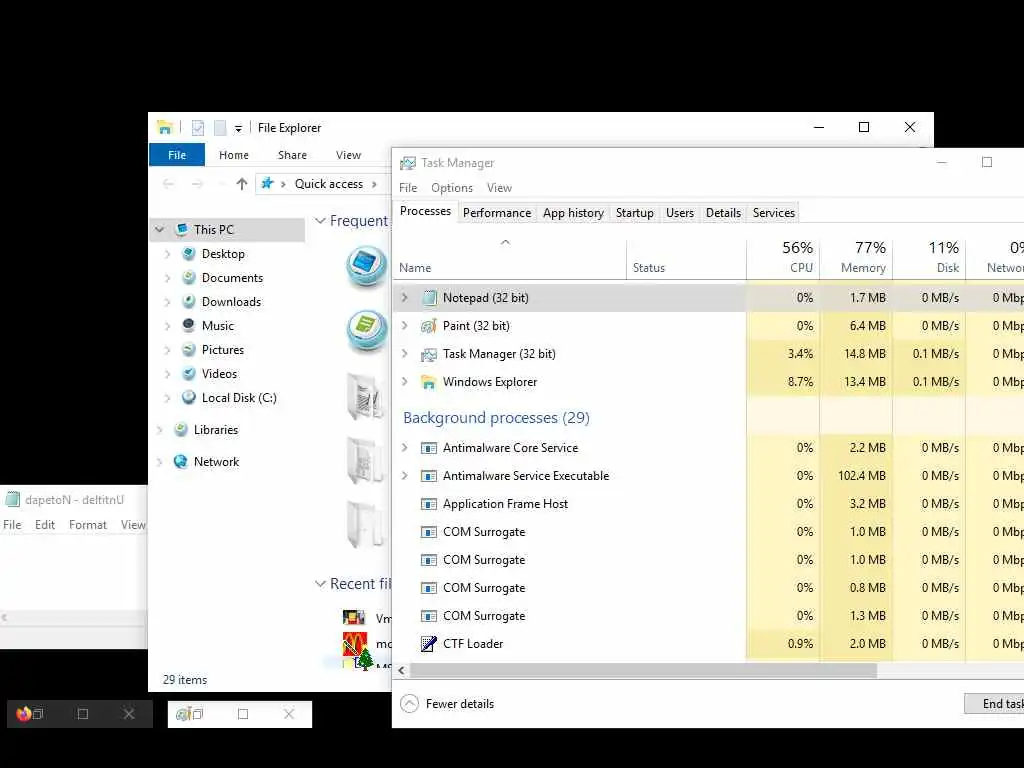Screen dimensions: 1024x768
Task: Collapse the This PC tree node
Action: click(160, 230)
